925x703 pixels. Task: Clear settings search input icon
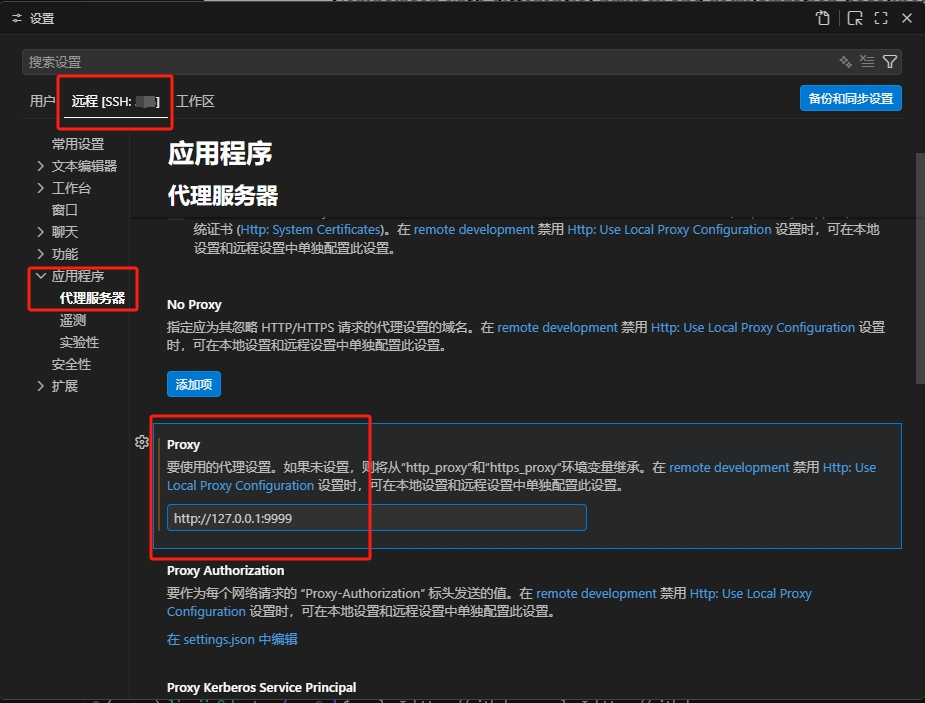click(867, 61)
